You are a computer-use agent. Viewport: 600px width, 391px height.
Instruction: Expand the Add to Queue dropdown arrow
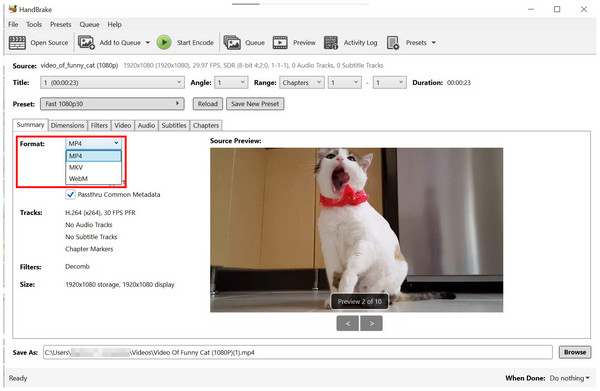point(148,42)
